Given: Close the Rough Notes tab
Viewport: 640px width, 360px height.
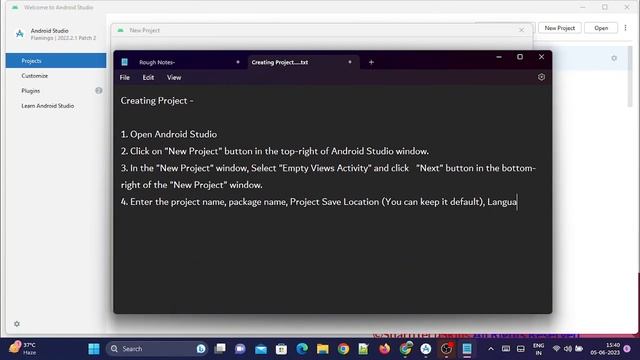Looking at the screenshot, I should [238, 62].
